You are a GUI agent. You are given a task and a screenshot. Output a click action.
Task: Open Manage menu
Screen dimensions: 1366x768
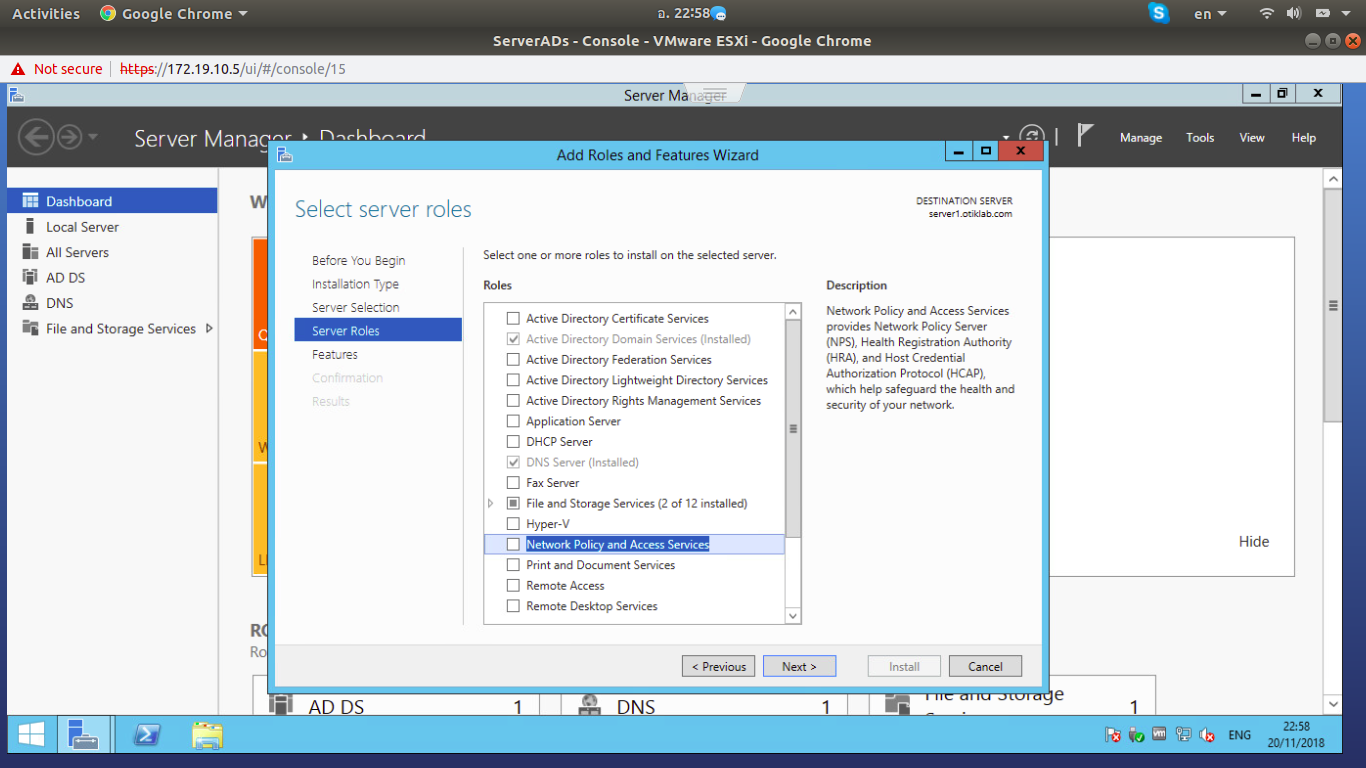click(x=1141, y=138)
